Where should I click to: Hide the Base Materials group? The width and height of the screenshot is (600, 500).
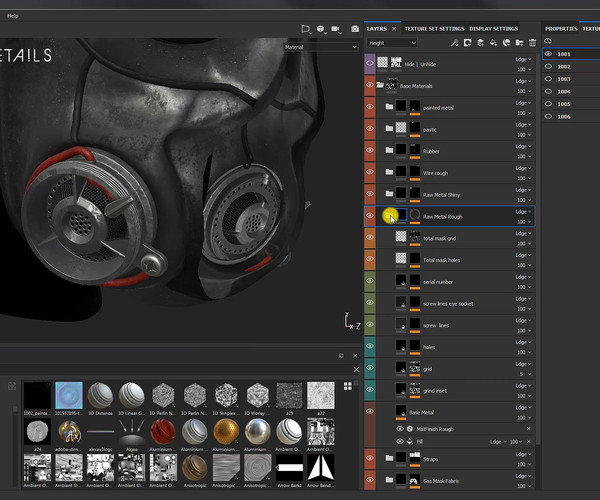[x=370, y=85]
